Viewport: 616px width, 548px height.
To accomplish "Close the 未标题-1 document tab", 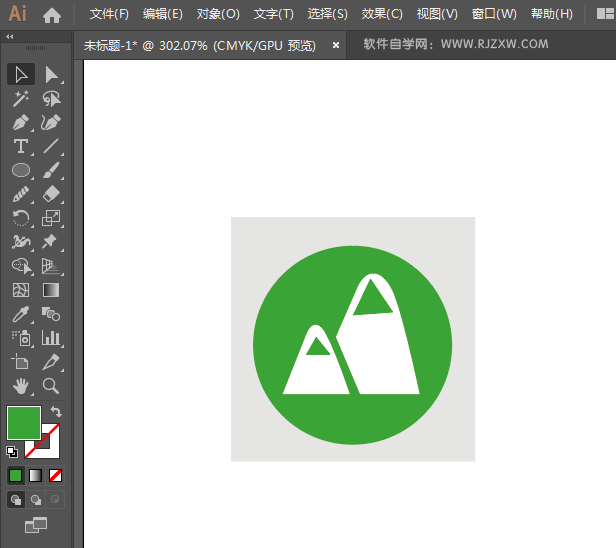I will (336, 45).
